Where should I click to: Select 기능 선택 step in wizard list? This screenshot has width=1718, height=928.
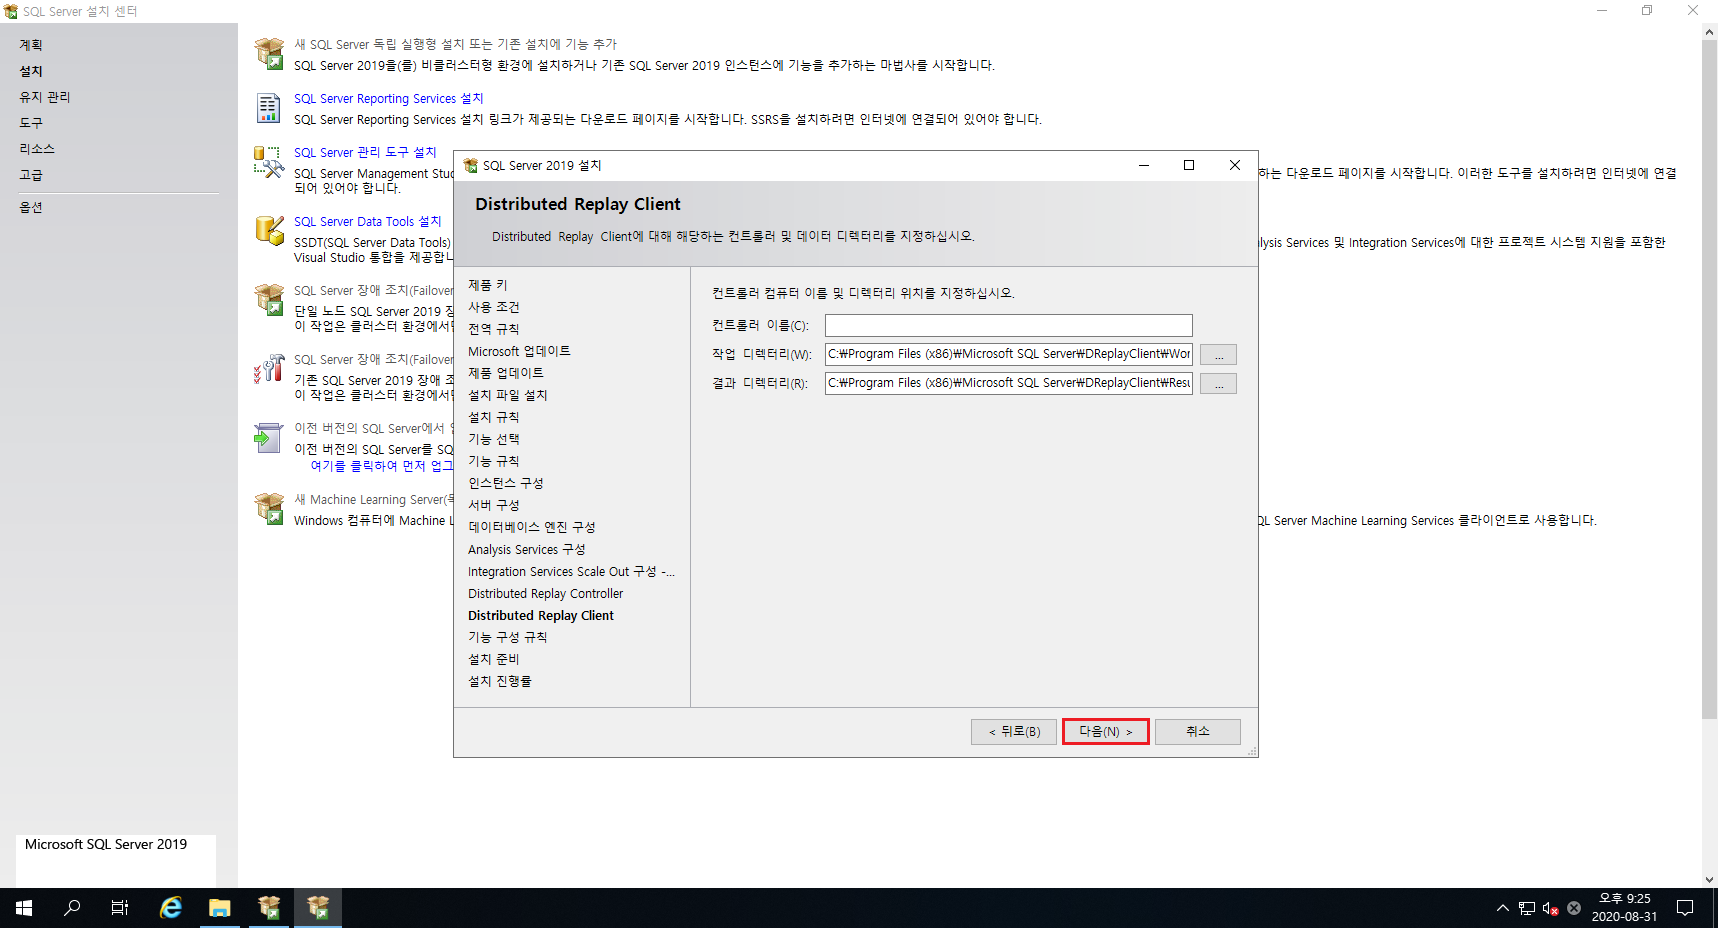[494, 439]
